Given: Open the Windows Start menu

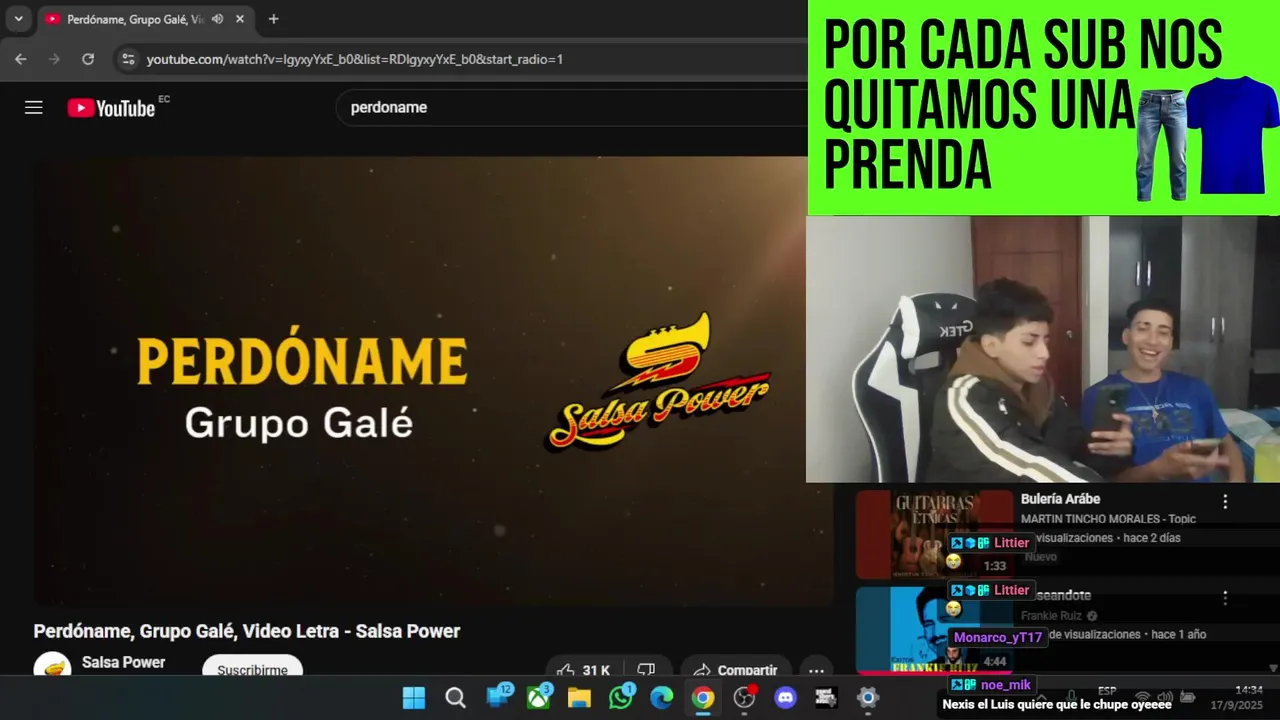Looking at the screenshot, I should click(414, 698).
